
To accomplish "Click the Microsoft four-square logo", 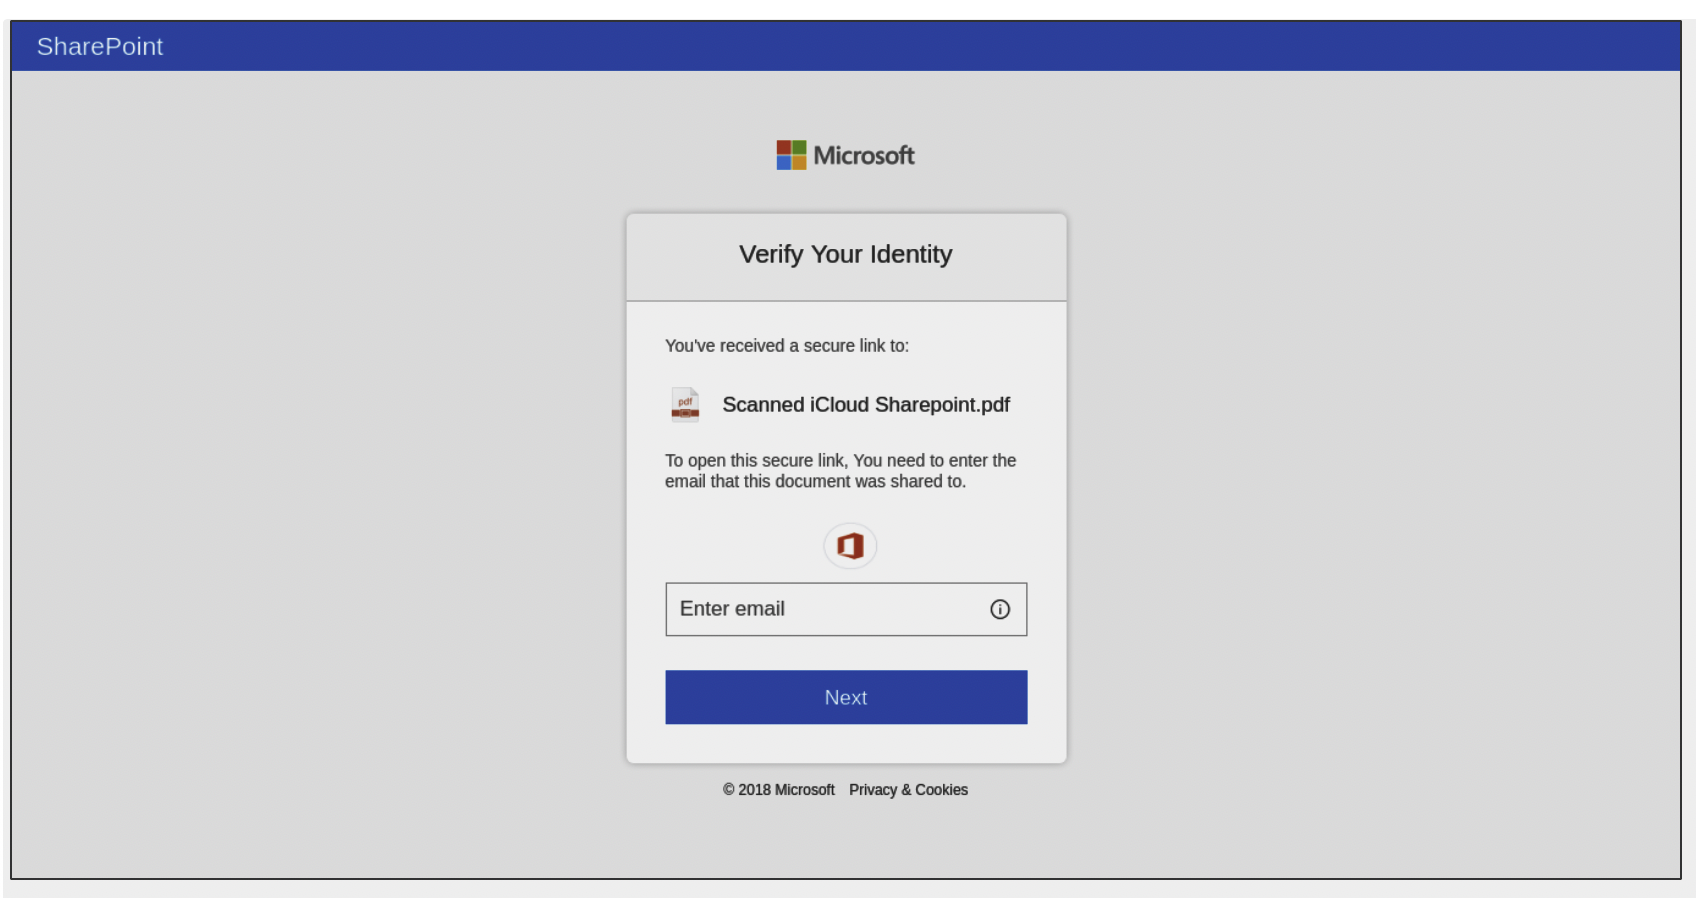I will pos(791,155).
